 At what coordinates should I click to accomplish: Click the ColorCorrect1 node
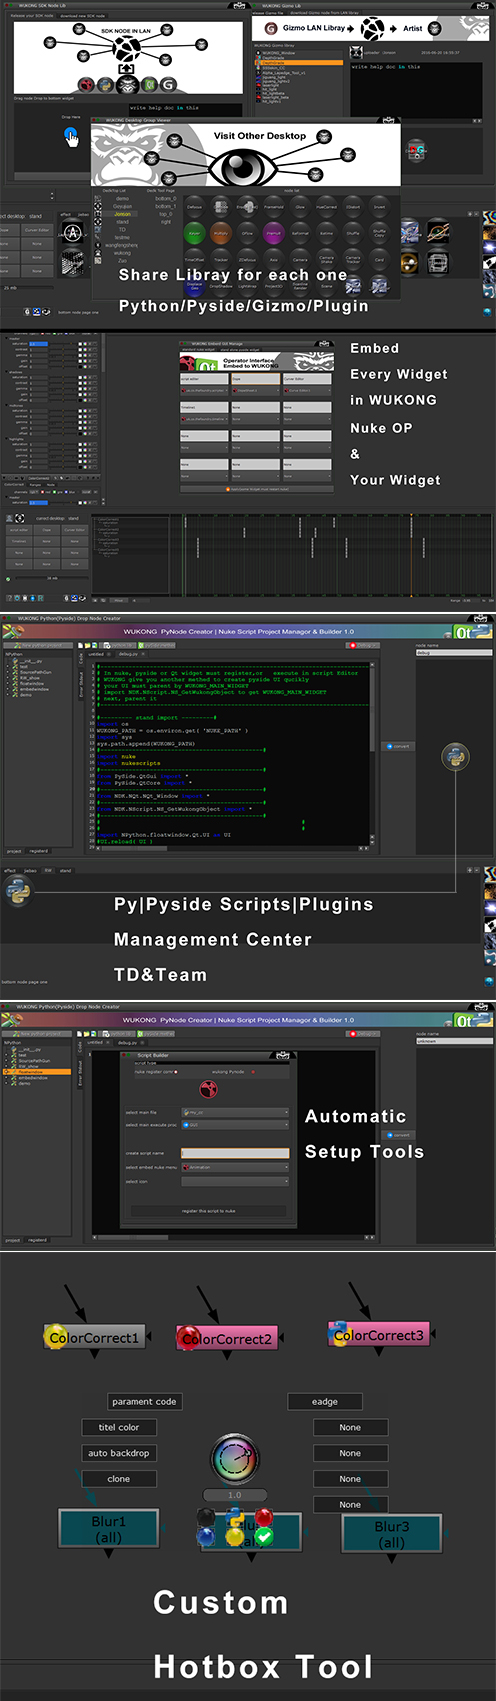[x=96, y=1337]
